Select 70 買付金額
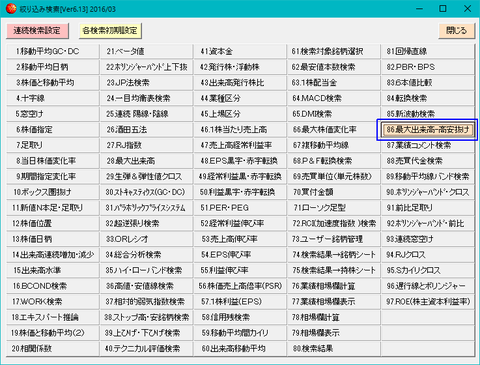Screen dimensions: 480x365 (x=334, y=192)
